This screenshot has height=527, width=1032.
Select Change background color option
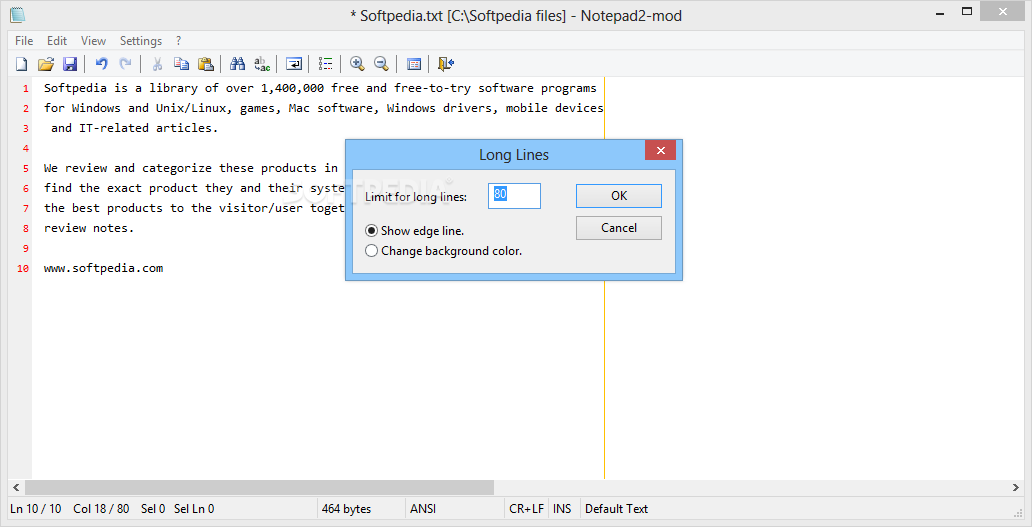[x=444, y=251]
